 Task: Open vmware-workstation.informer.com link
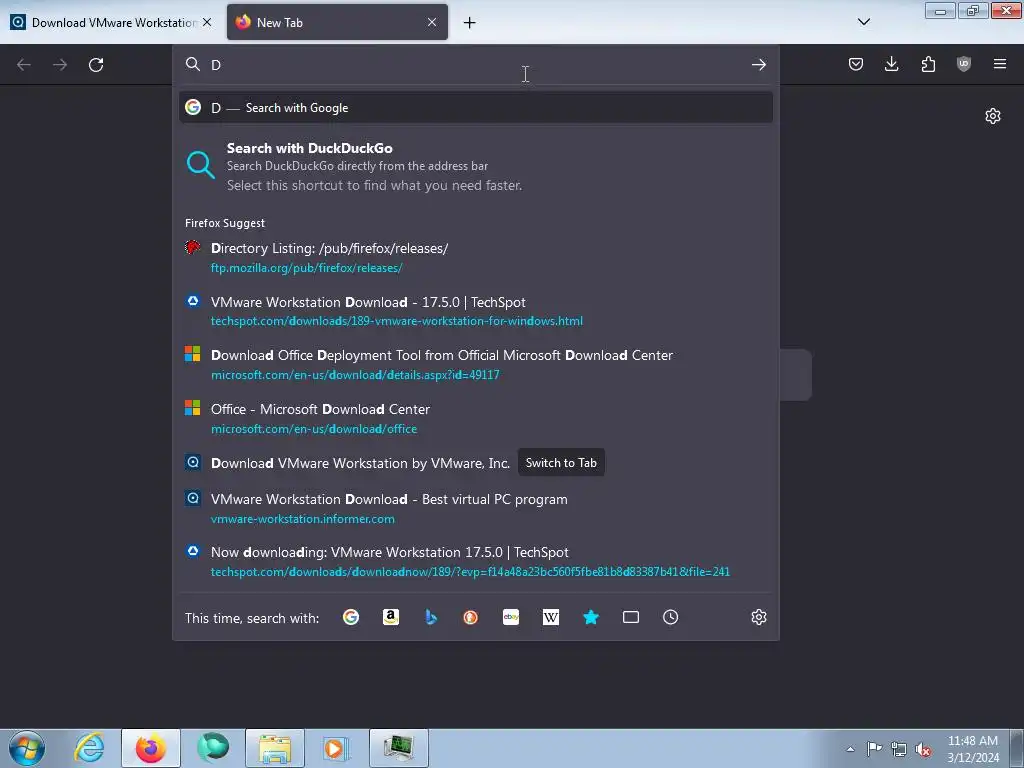pyautogui.click(x=302, y=519)
